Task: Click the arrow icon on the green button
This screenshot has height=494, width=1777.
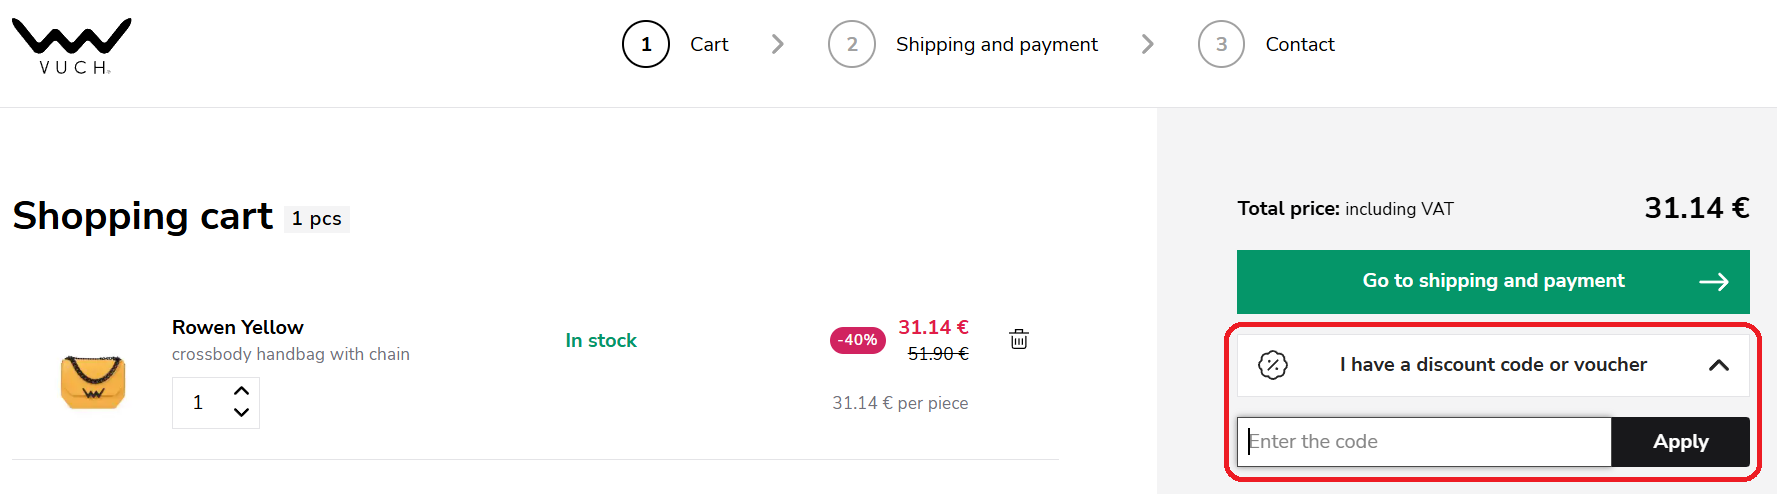Action: point(1713,282)
